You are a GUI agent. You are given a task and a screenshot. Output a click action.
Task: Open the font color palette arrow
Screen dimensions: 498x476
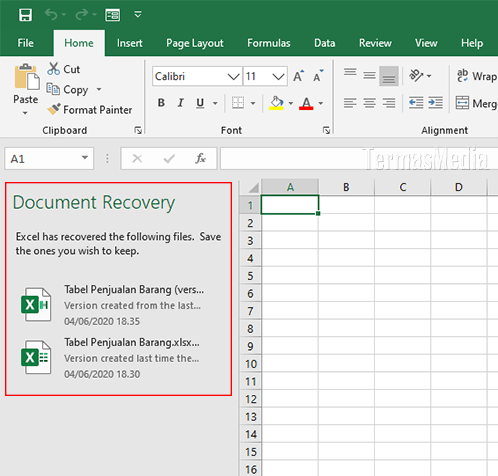point(321,103)
